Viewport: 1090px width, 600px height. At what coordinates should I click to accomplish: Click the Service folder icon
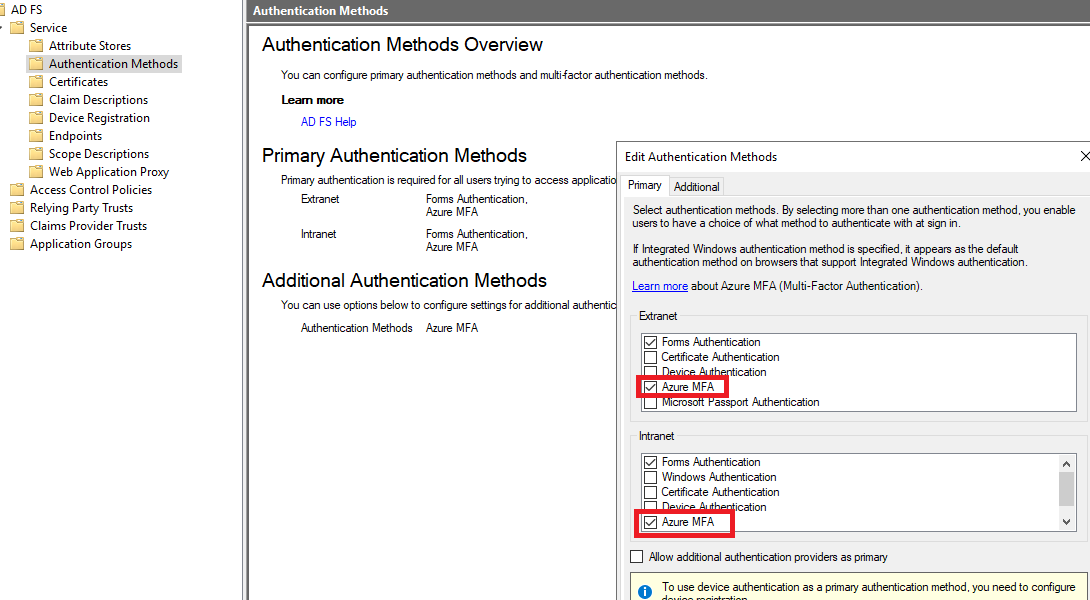17,28
